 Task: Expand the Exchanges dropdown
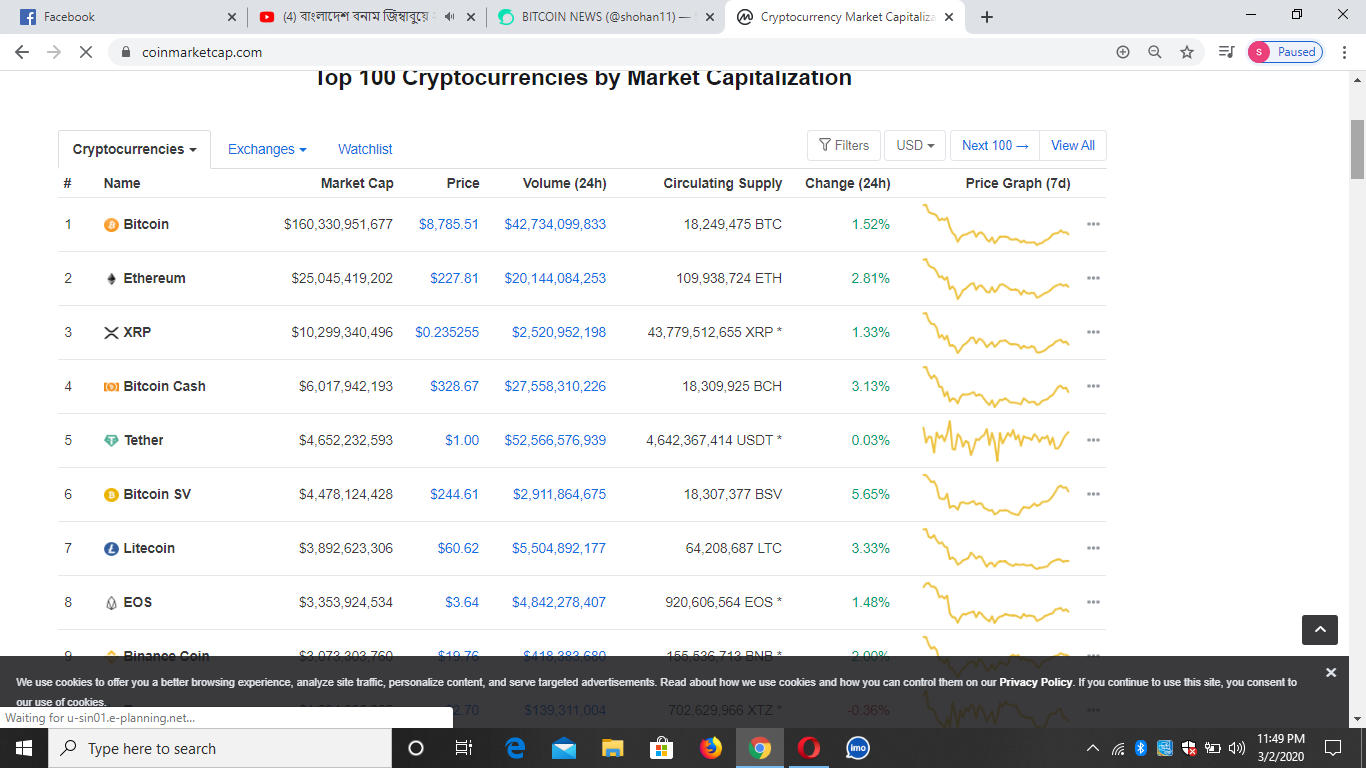tap(267, 150)
